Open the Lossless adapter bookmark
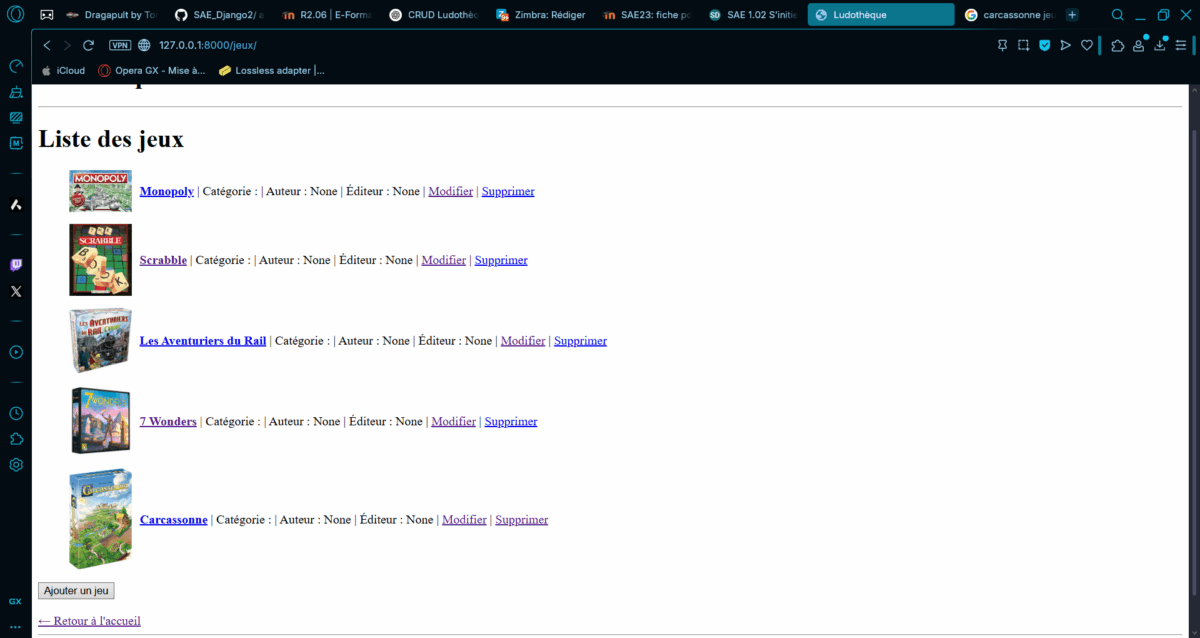This screenshot has height=638, width=1200. (271, 70)
